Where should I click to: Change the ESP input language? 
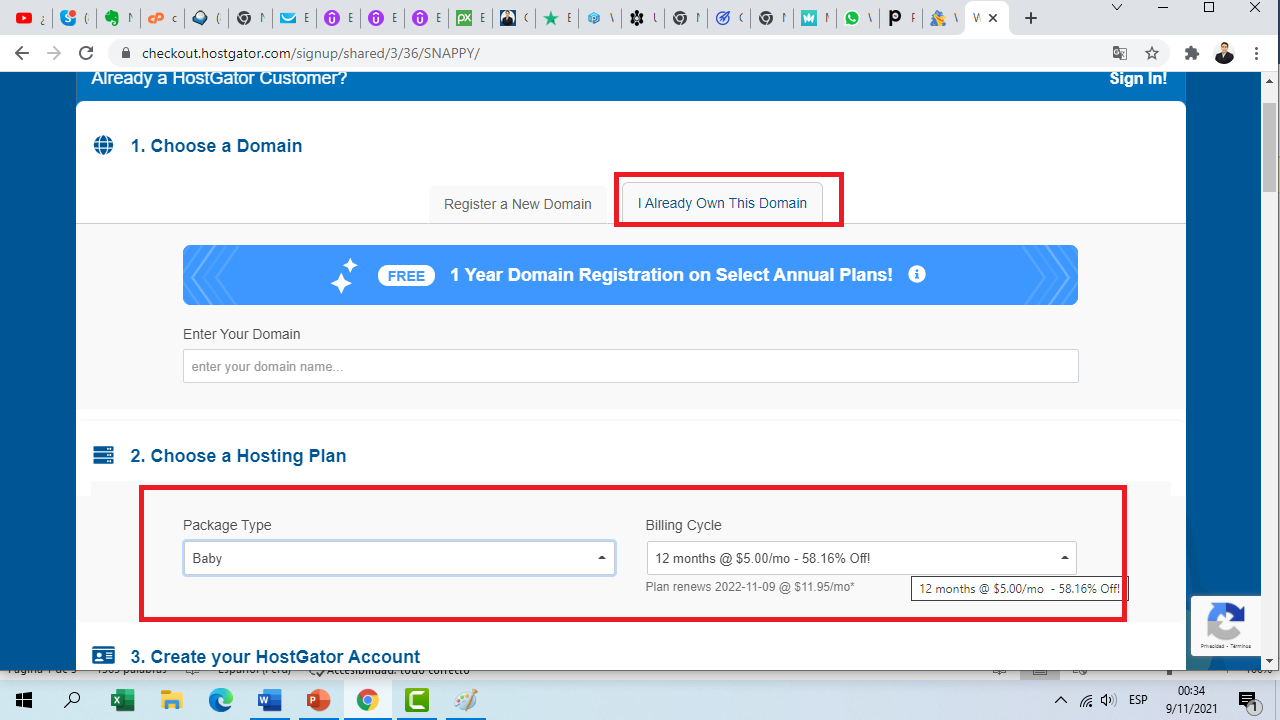click(x=1138, y=700)
